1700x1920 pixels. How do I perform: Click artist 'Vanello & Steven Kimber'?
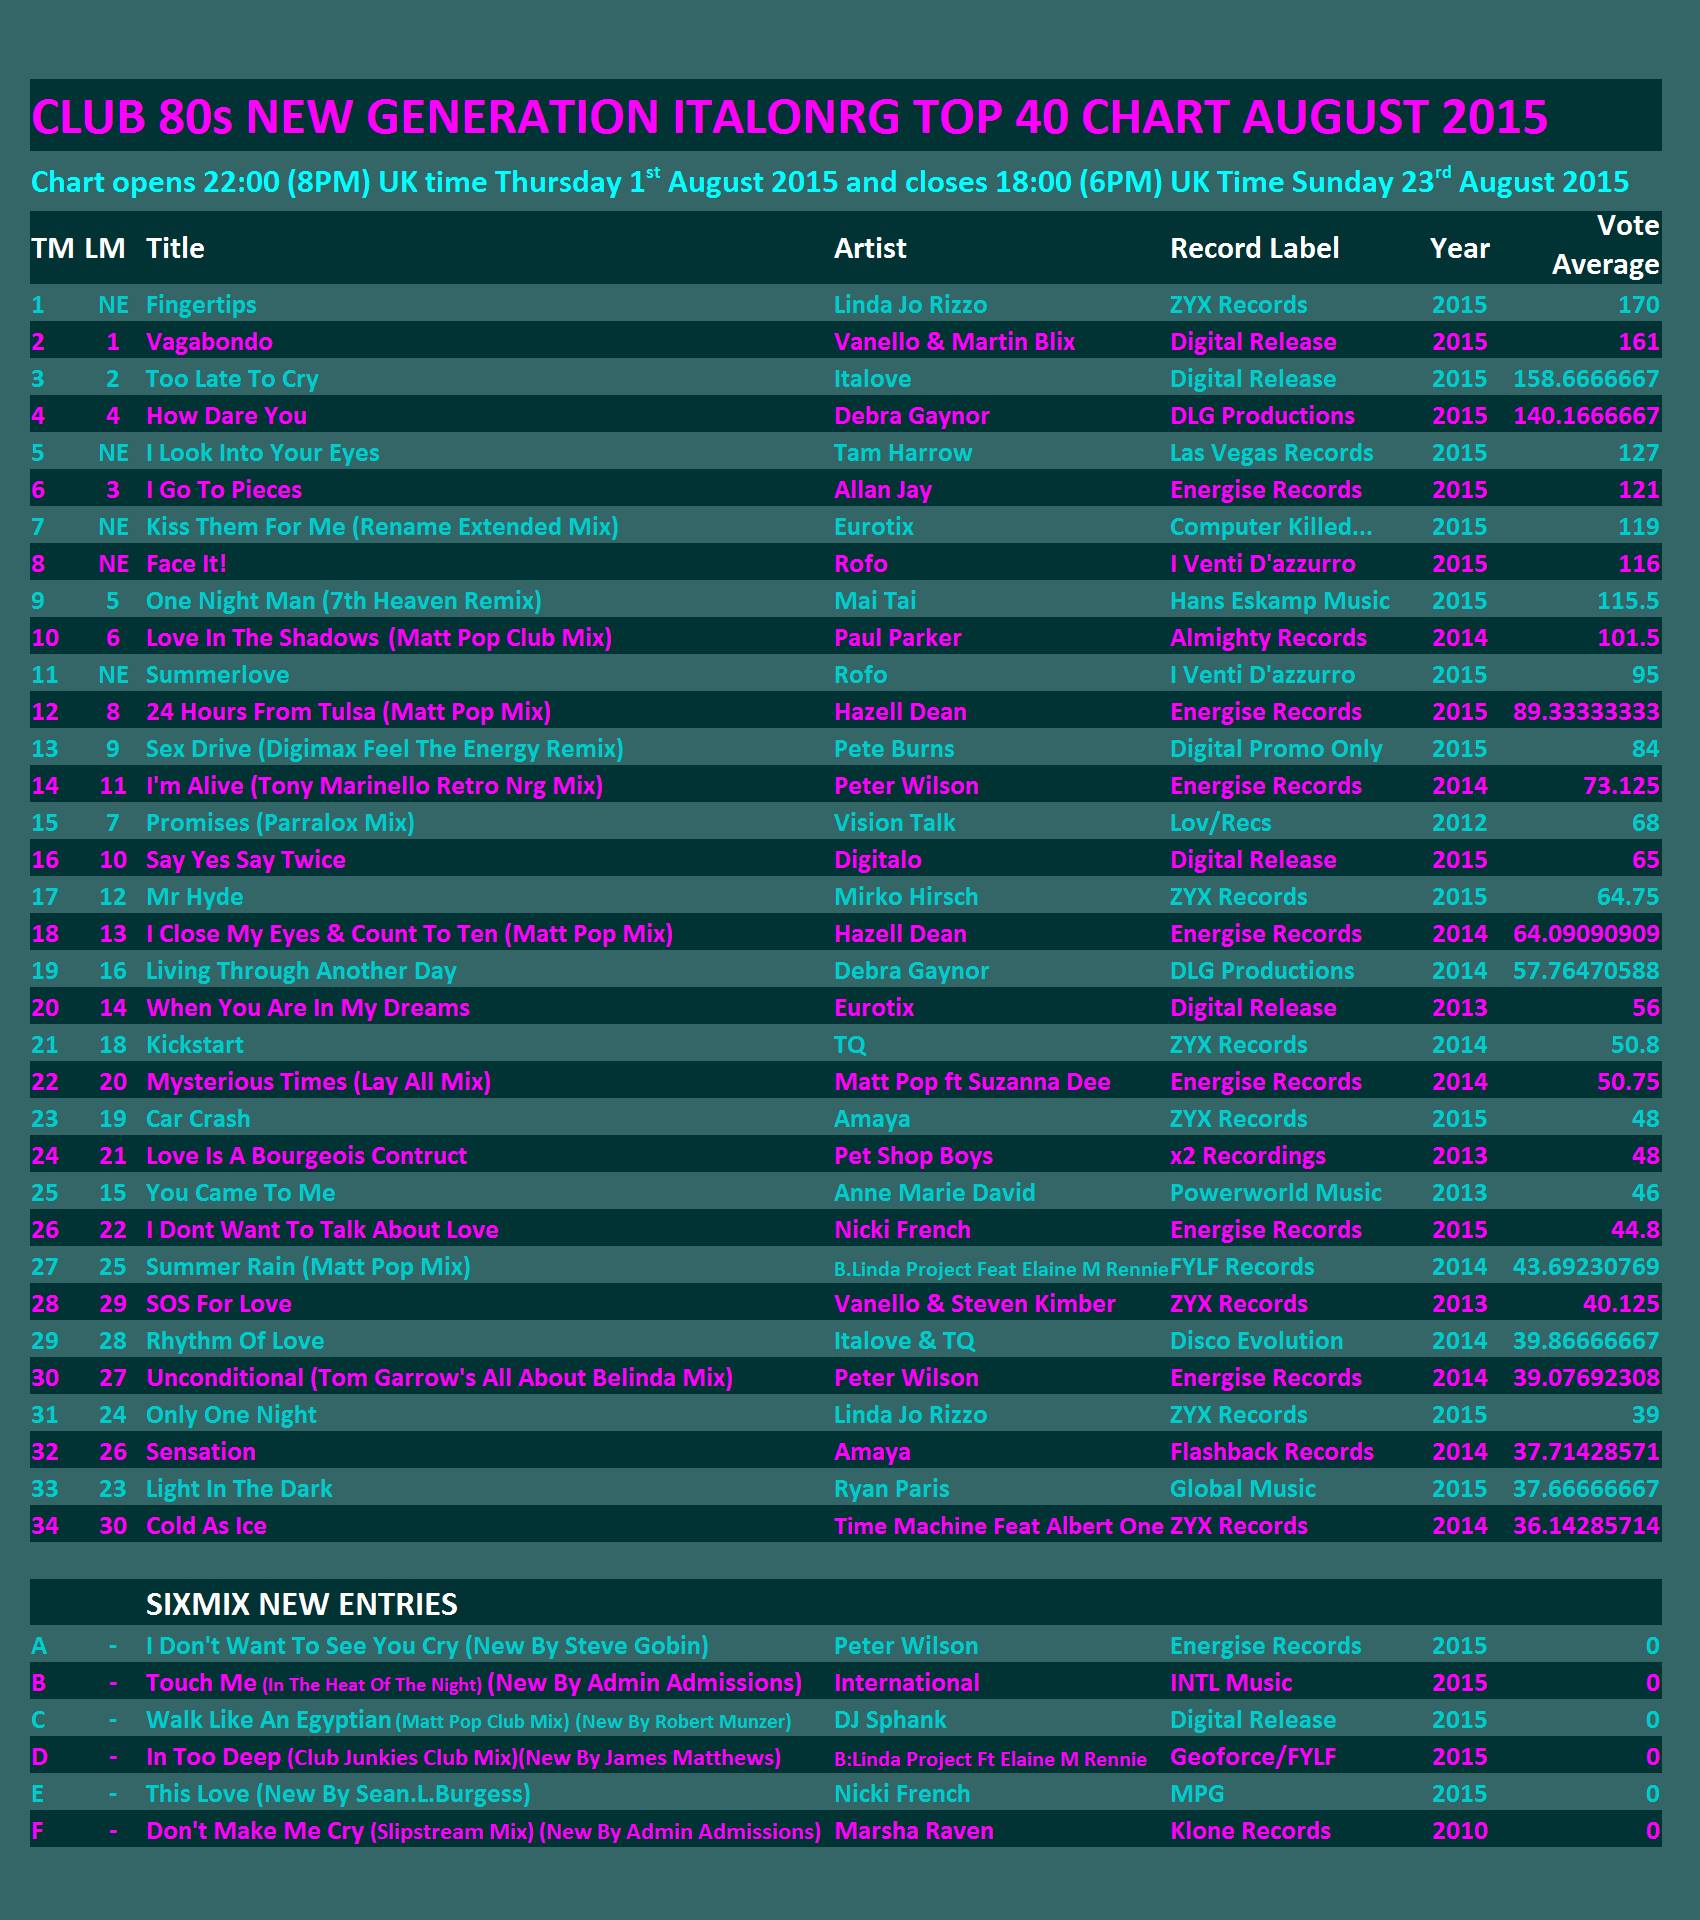coord(974,1304)
